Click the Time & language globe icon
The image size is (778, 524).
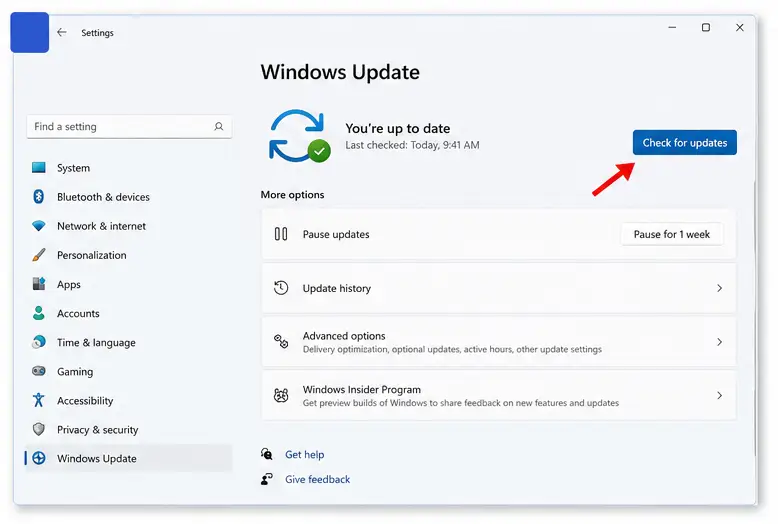[x=39, y=342]
